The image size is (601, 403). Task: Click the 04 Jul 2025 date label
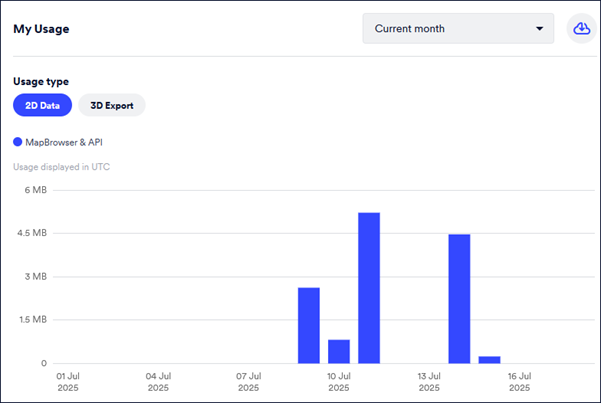(158, 382)
